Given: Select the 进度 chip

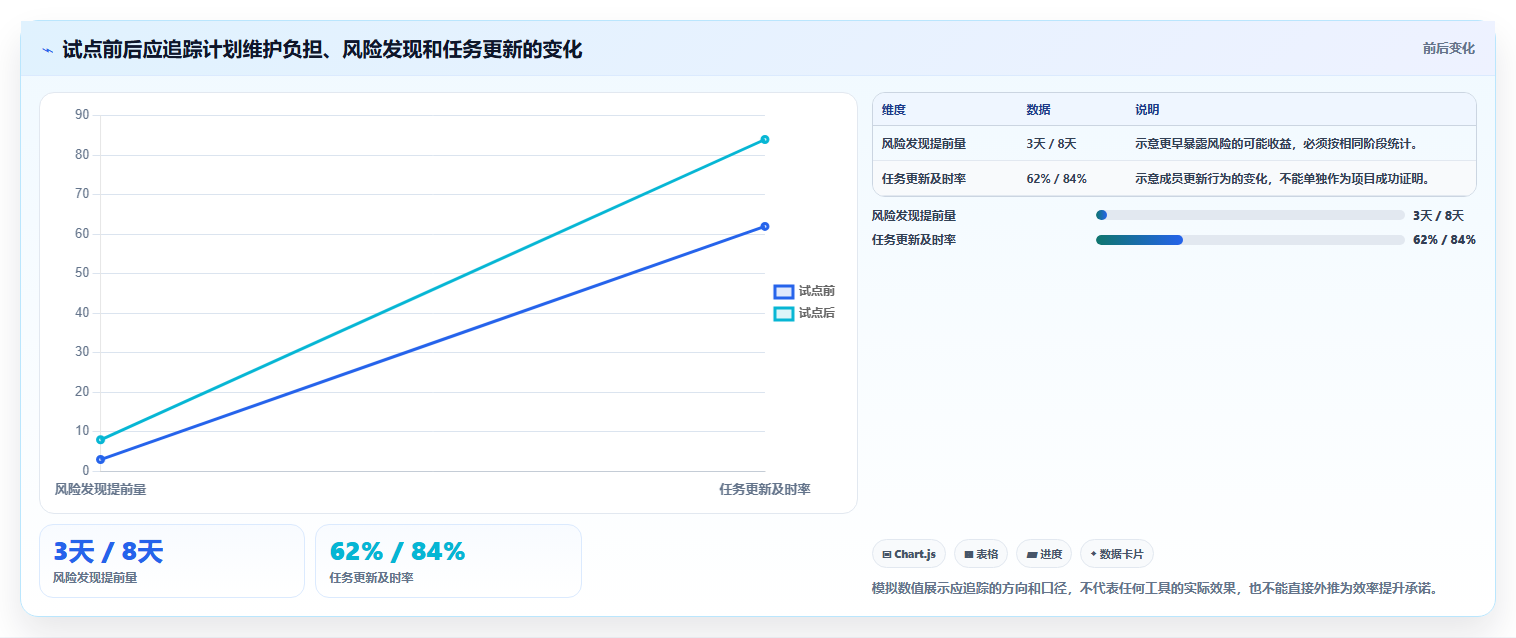Looking at the screenshot, I should (1043, 554).
